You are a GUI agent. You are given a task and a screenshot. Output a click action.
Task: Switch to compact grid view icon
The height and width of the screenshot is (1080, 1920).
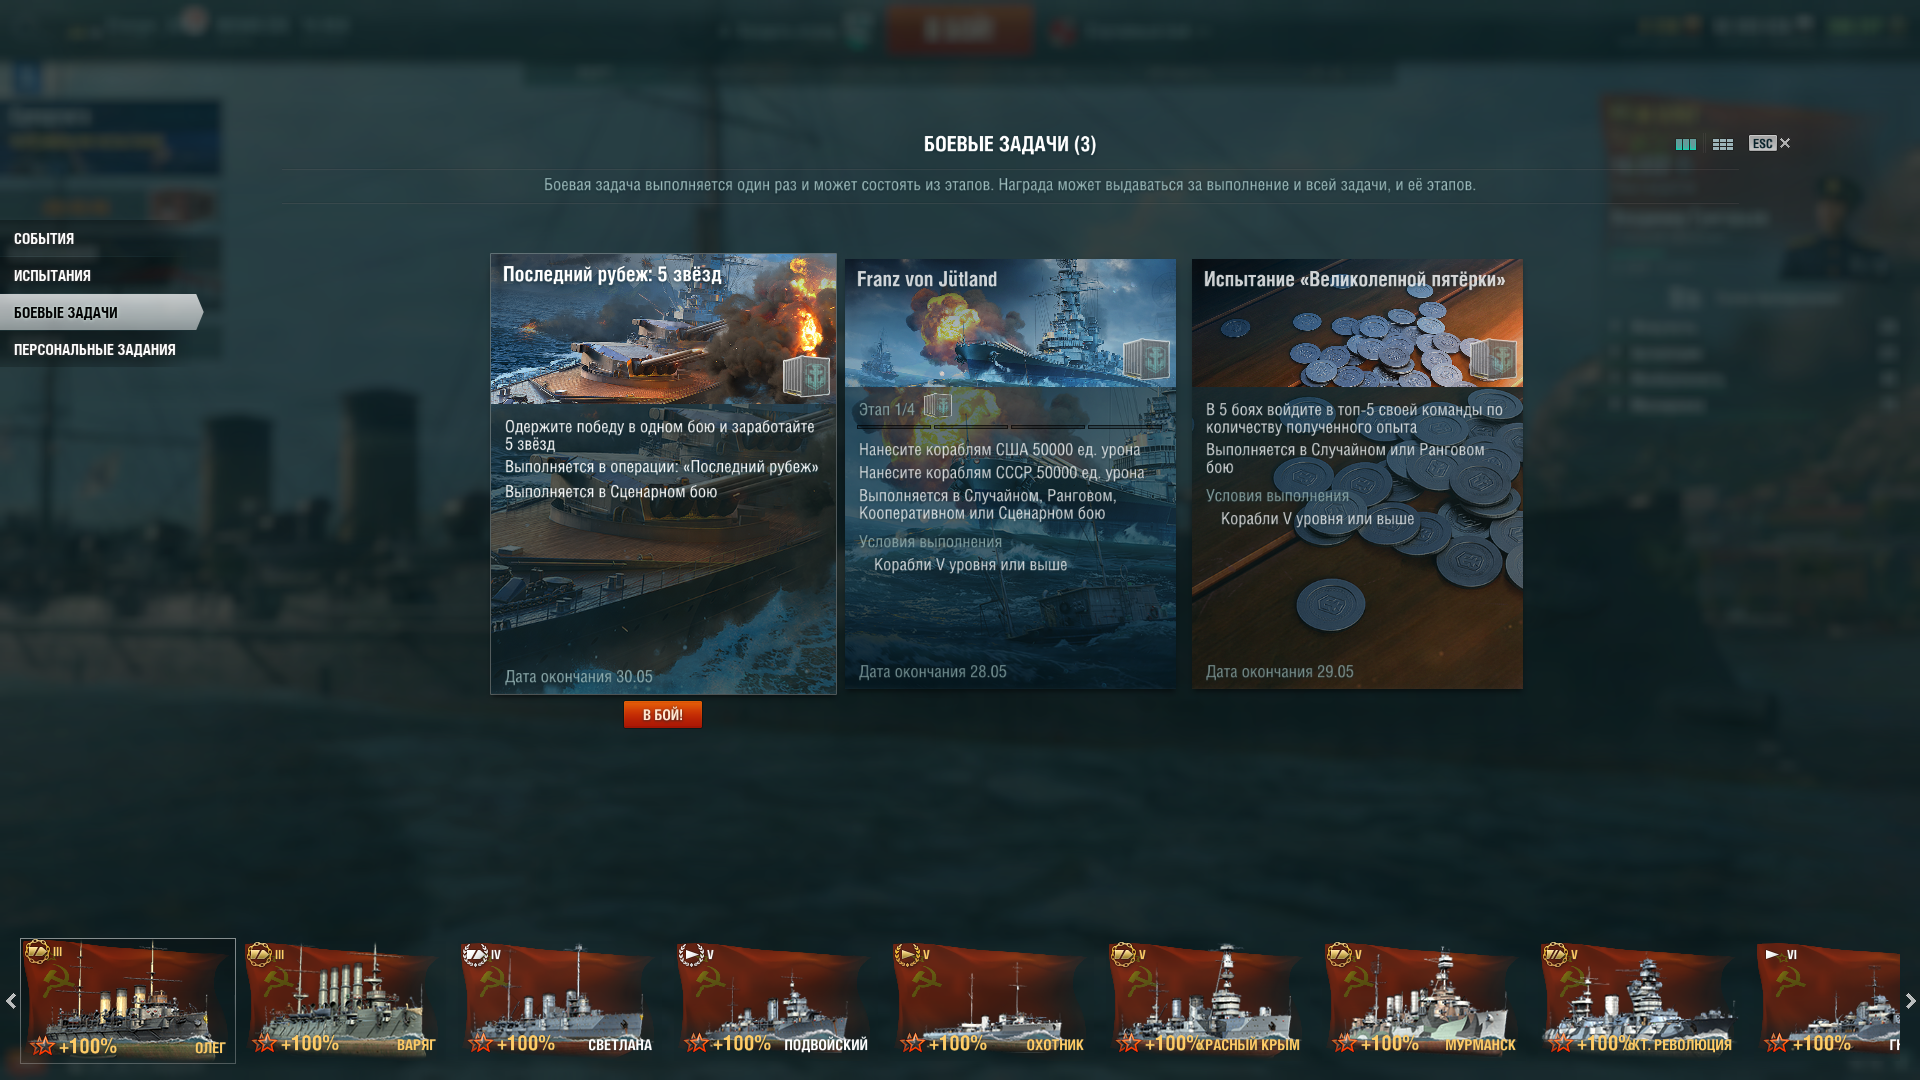1722,145
